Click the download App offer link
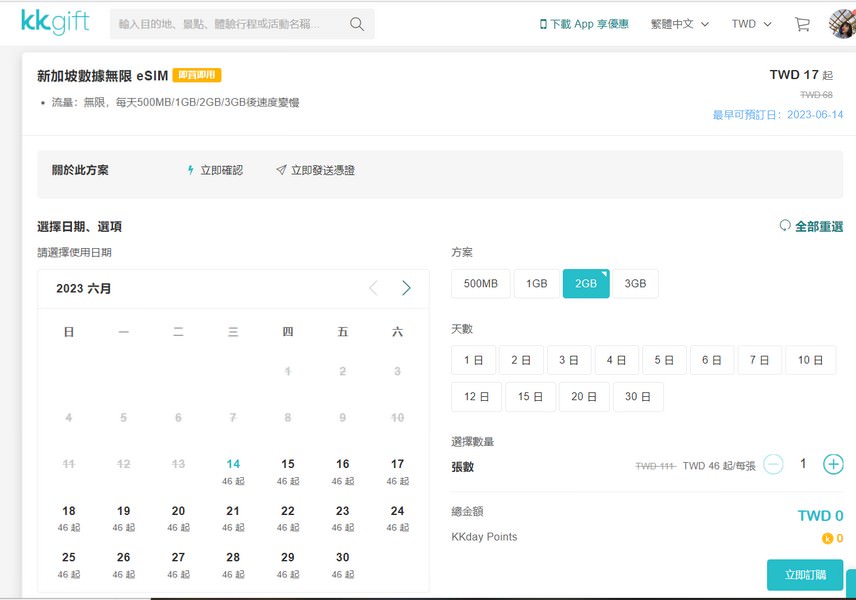 [584, 24]
